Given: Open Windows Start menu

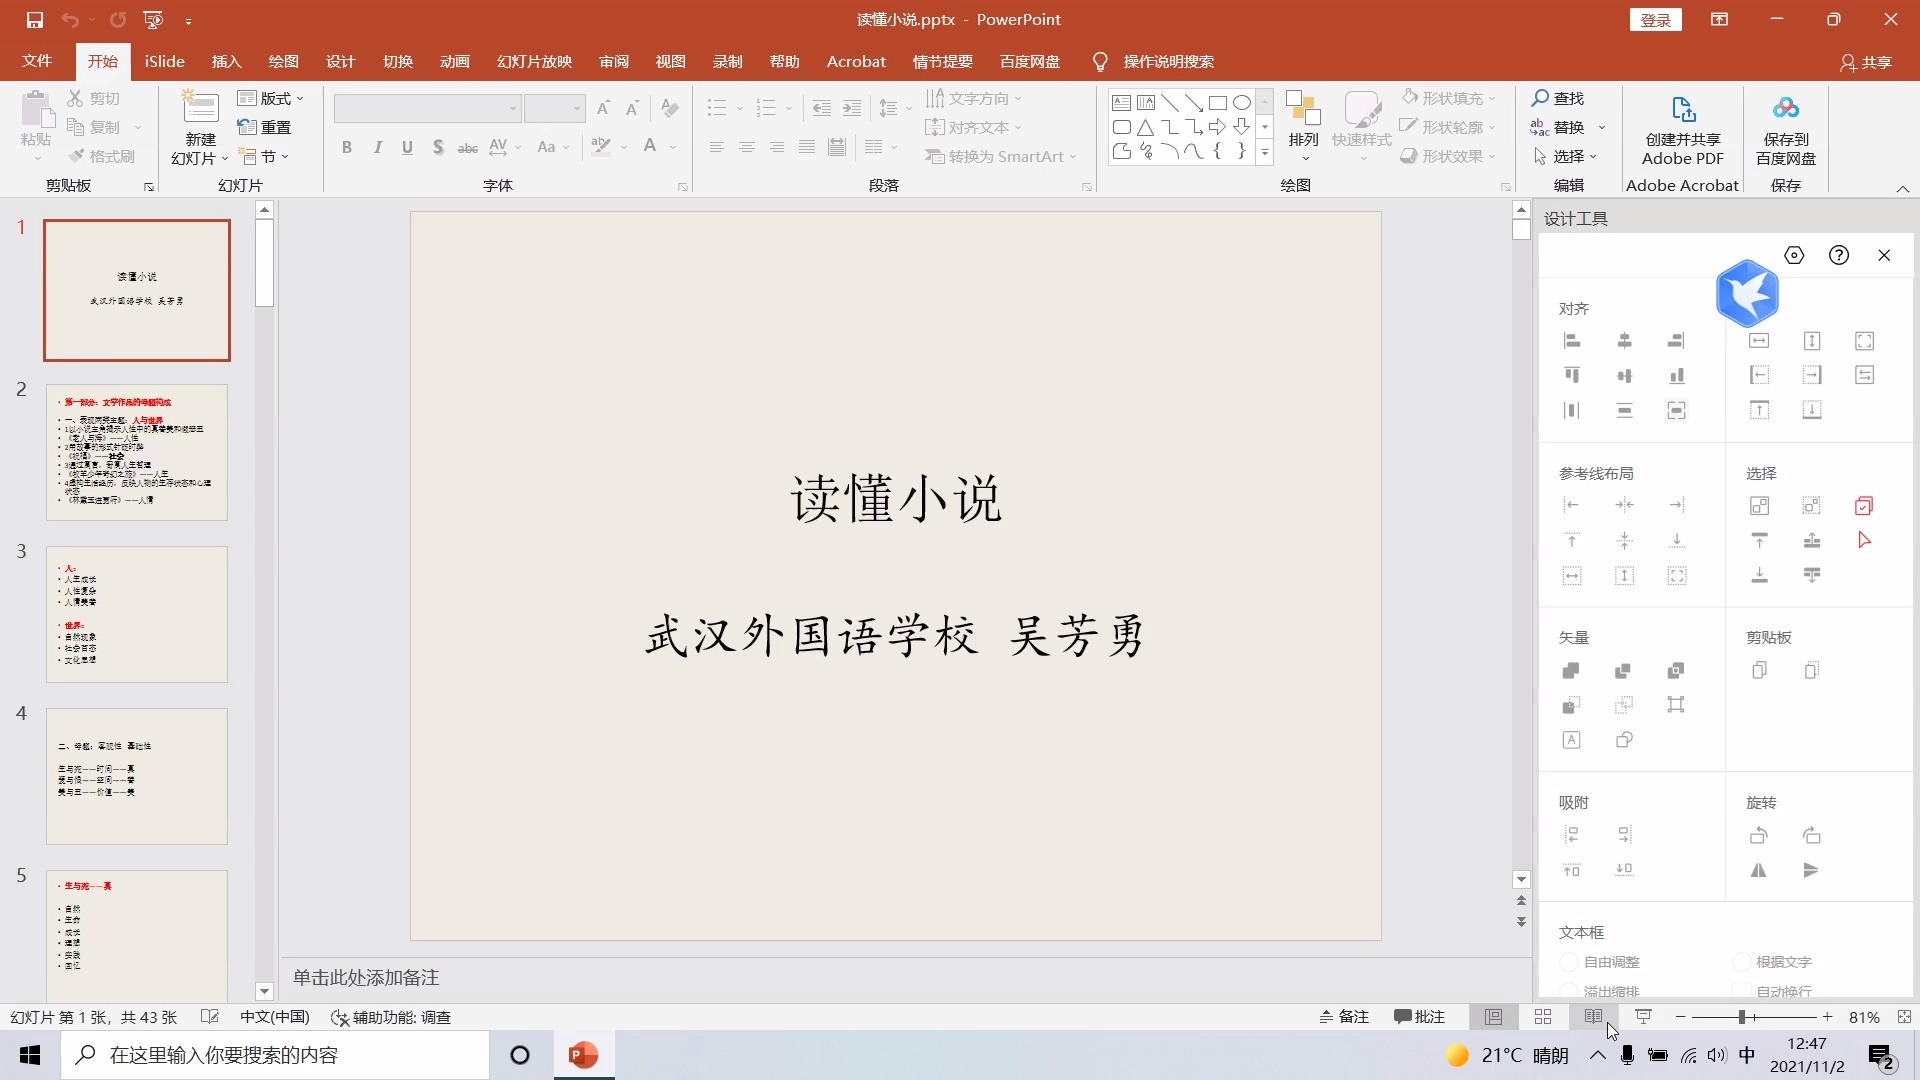Looking at the screenshot, I should 30,1055.
